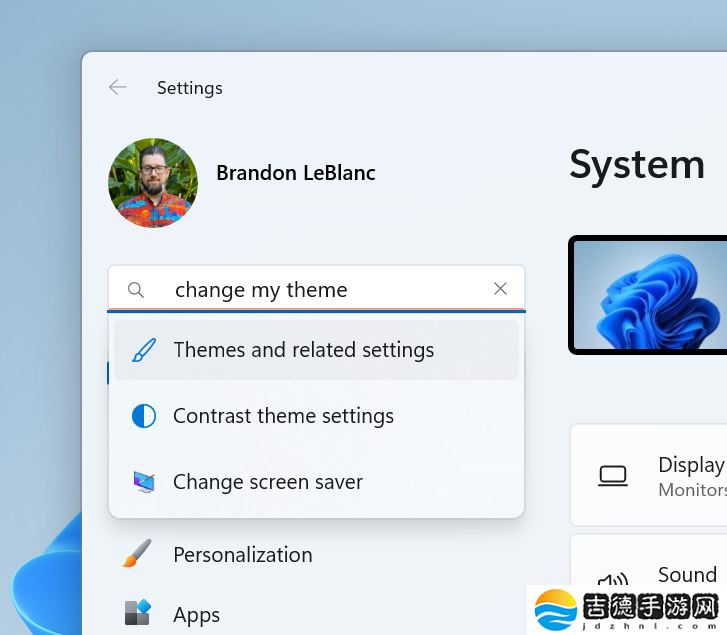Click the Apps squares icon
The width and height of the screenshot is (727, 635).
[138, 612]
